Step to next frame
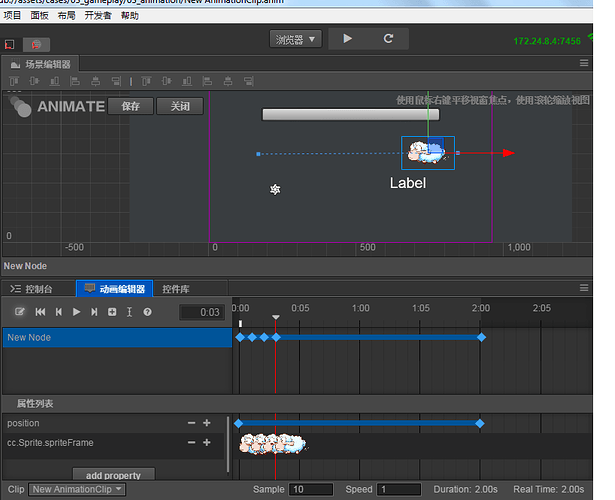This screenshot has height=500, width=615. pyautogui.click(x=94, y=312)
